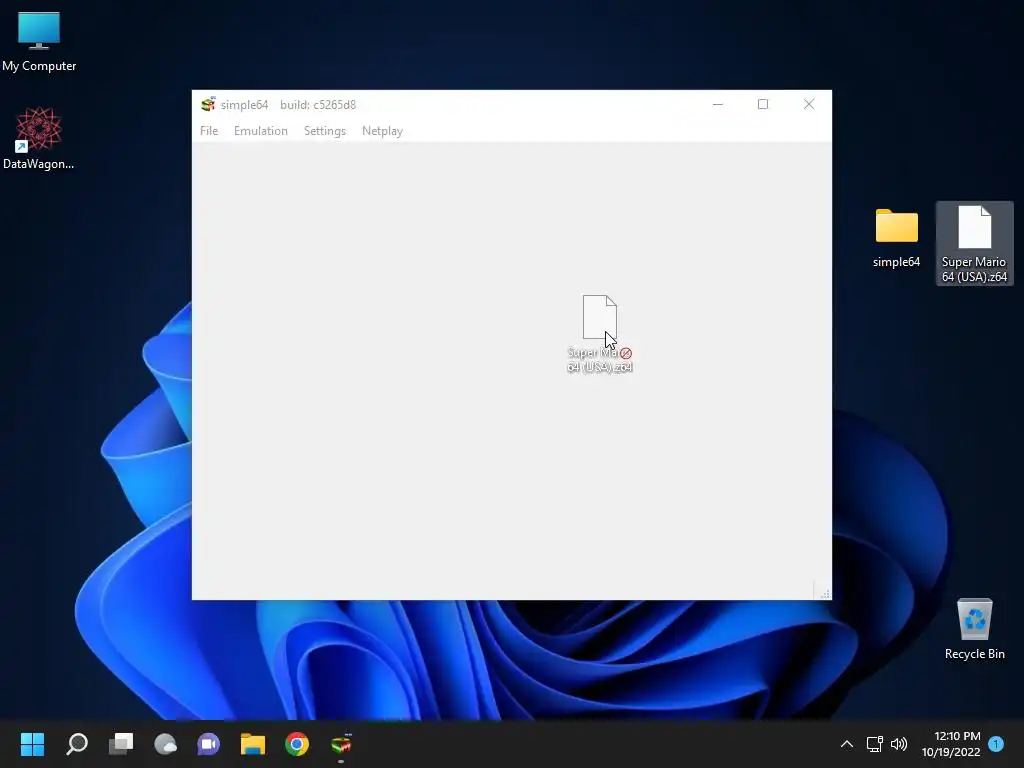The height and width of the screenshot is (768, 1024).
Task: Open the File menu in simple64
Action: (209, 131)
